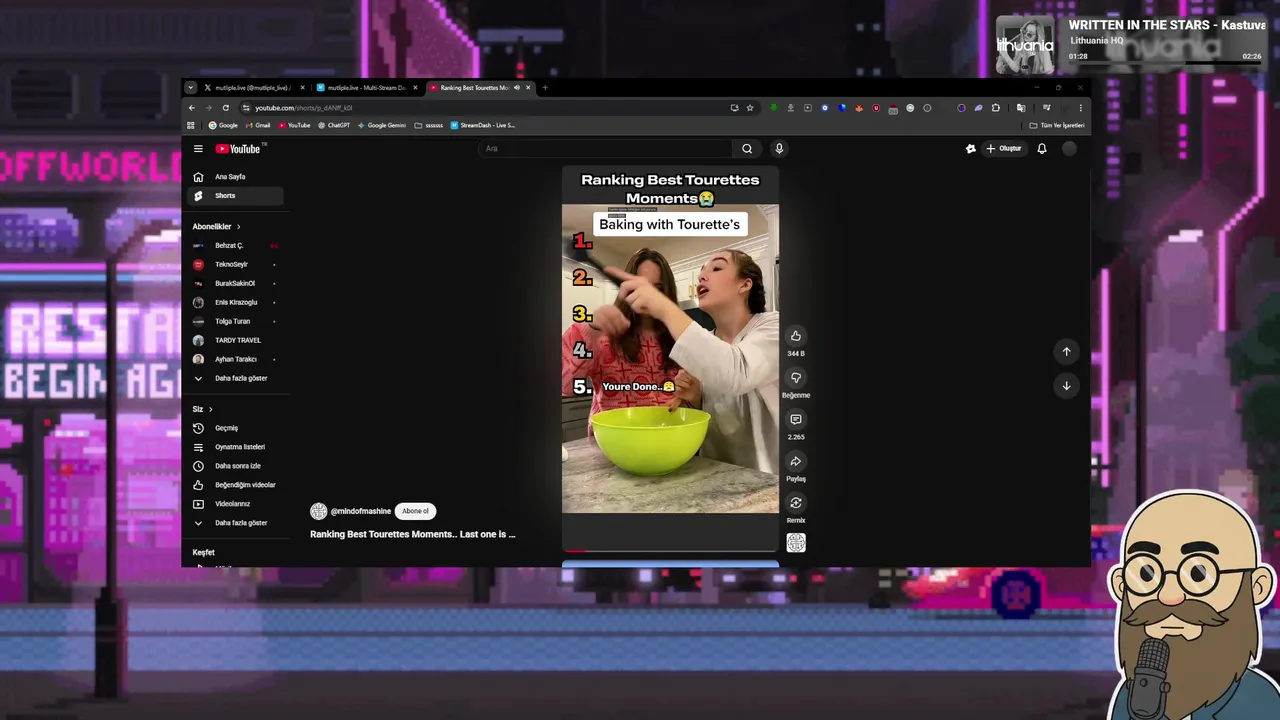Open the ssssss bookmark folder

tap(429, 126)
